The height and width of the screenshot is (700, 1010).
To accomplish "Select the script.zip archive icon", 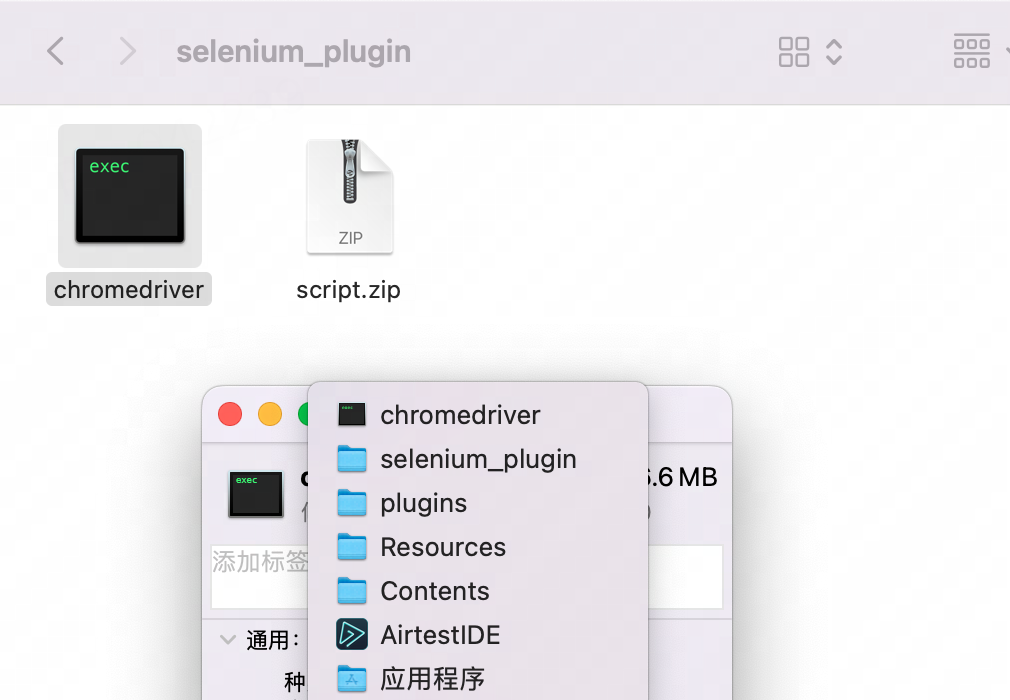I will (350, 196).
